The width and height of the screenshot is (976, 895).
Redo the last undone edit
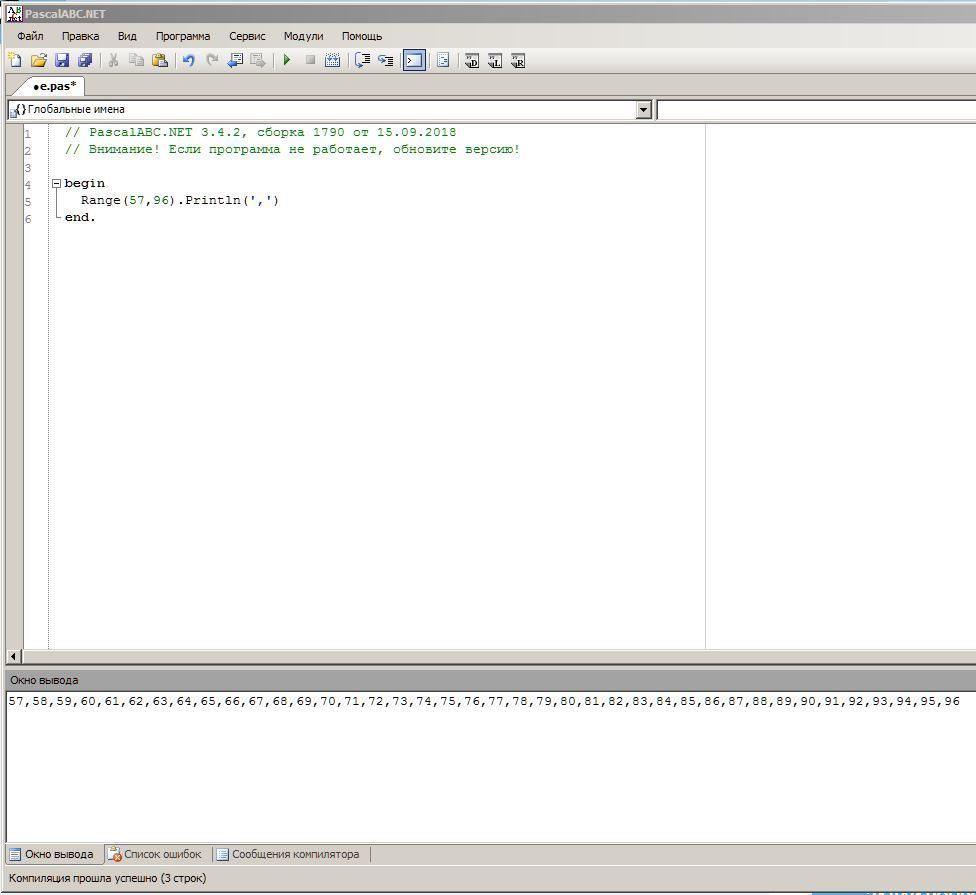click(x=212, y=60)
